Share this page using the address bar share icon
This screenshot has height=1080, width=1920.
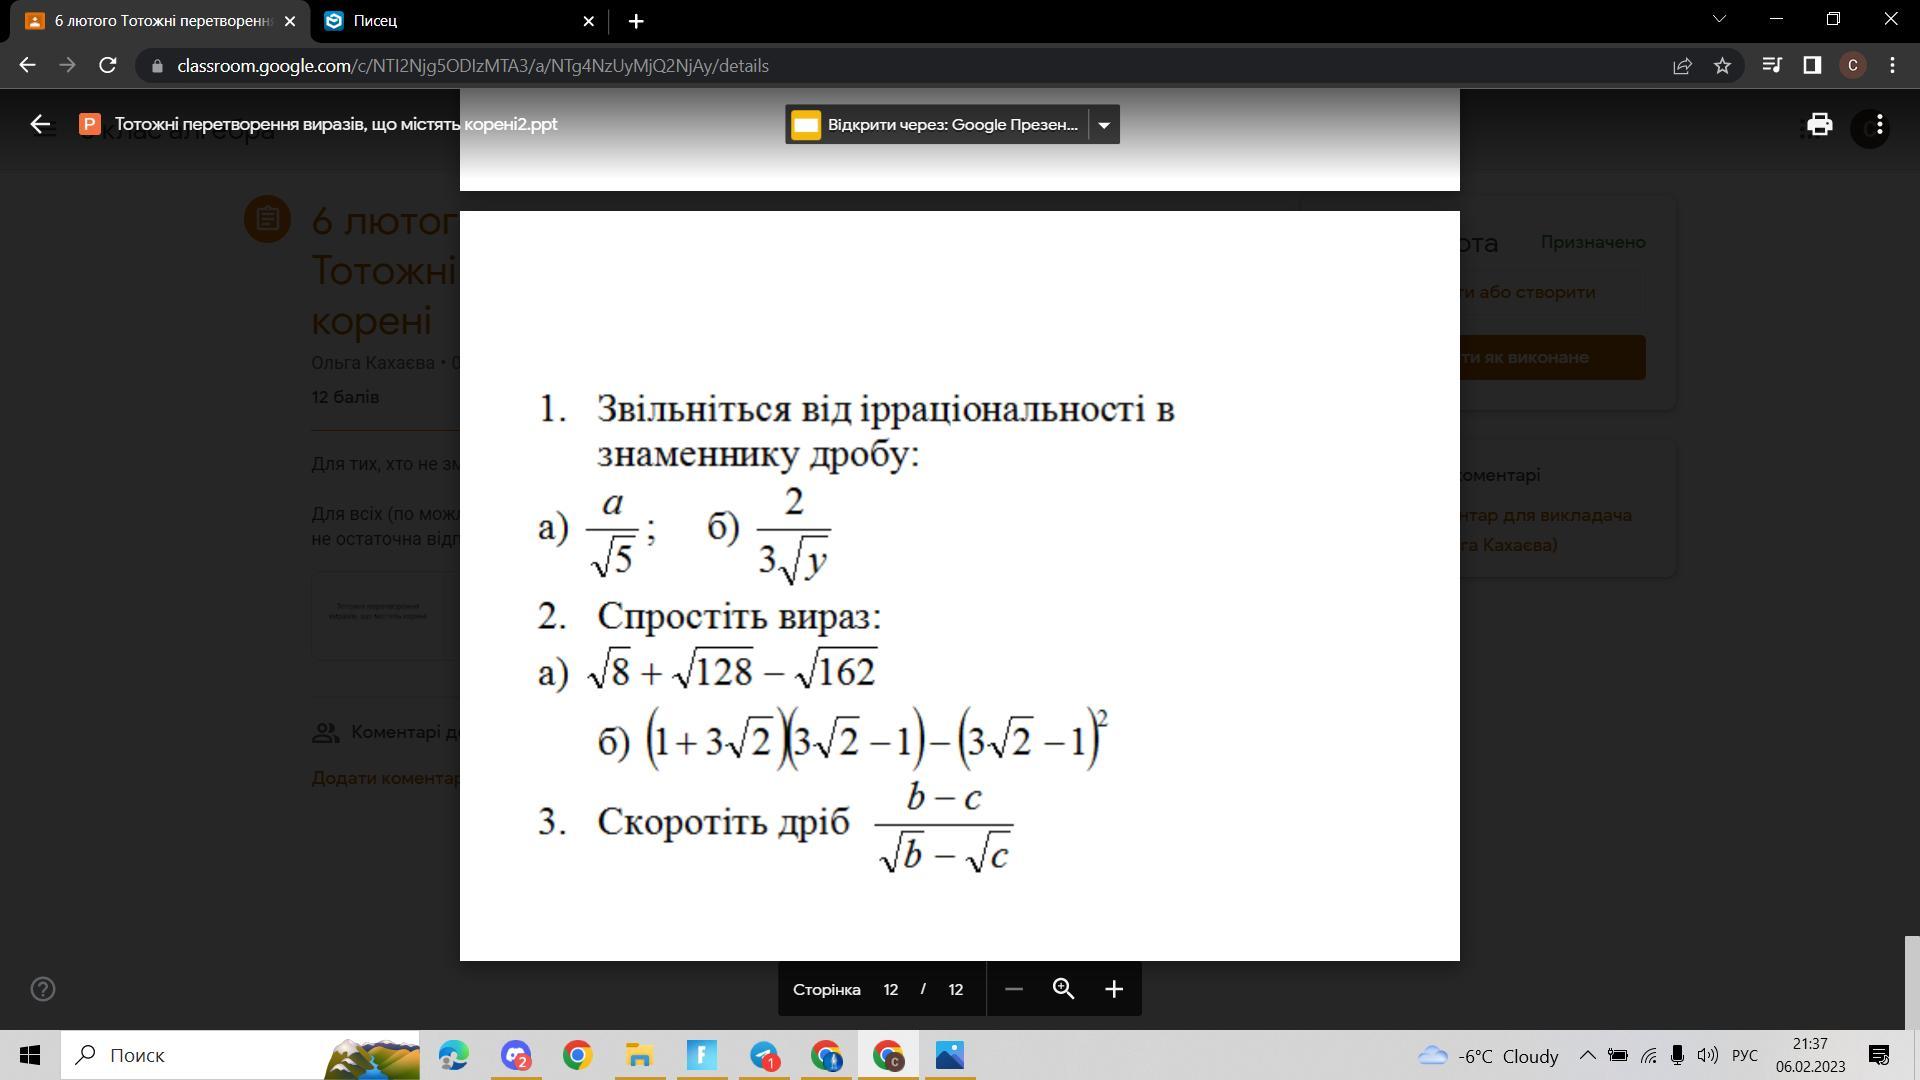click(1682, 65)
